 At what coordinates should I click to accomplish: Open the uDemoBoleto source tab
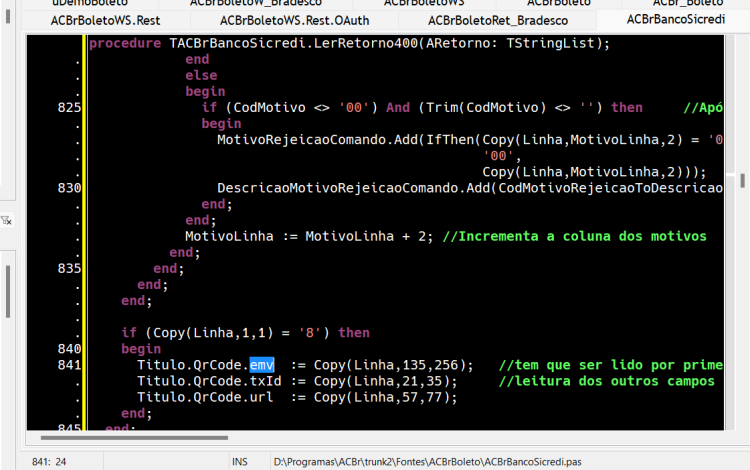click(90, 4)
